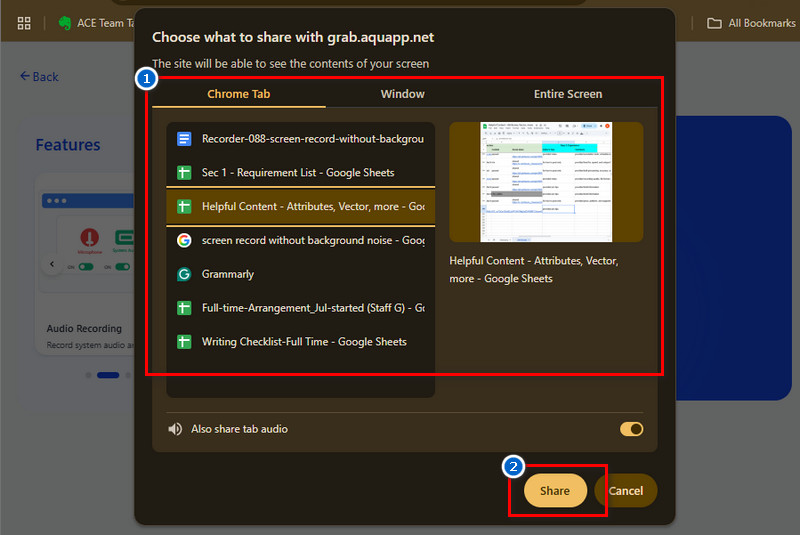Click the active blue carousel page indicator
Image resolution: width=800 pixels, height=535 pixels.
(108, 375)
